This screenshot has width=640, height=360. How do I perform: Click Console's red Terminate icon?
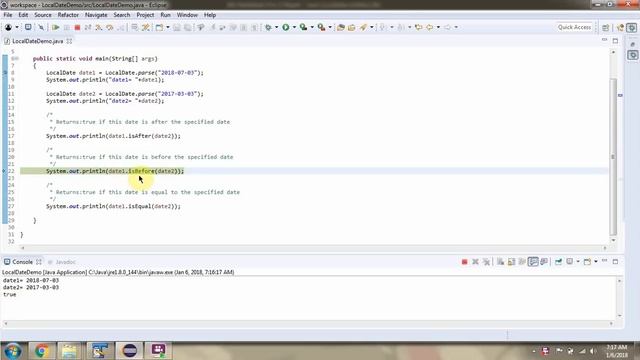(x=464, y=262)
